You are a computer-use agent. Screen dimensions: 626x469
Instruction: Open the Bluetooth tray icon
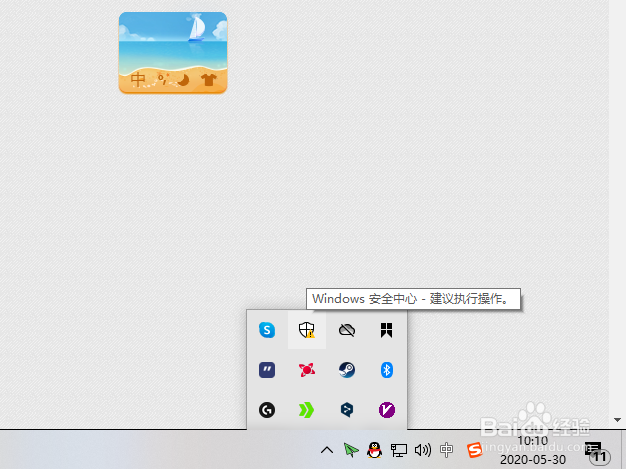tap(386, 370)
